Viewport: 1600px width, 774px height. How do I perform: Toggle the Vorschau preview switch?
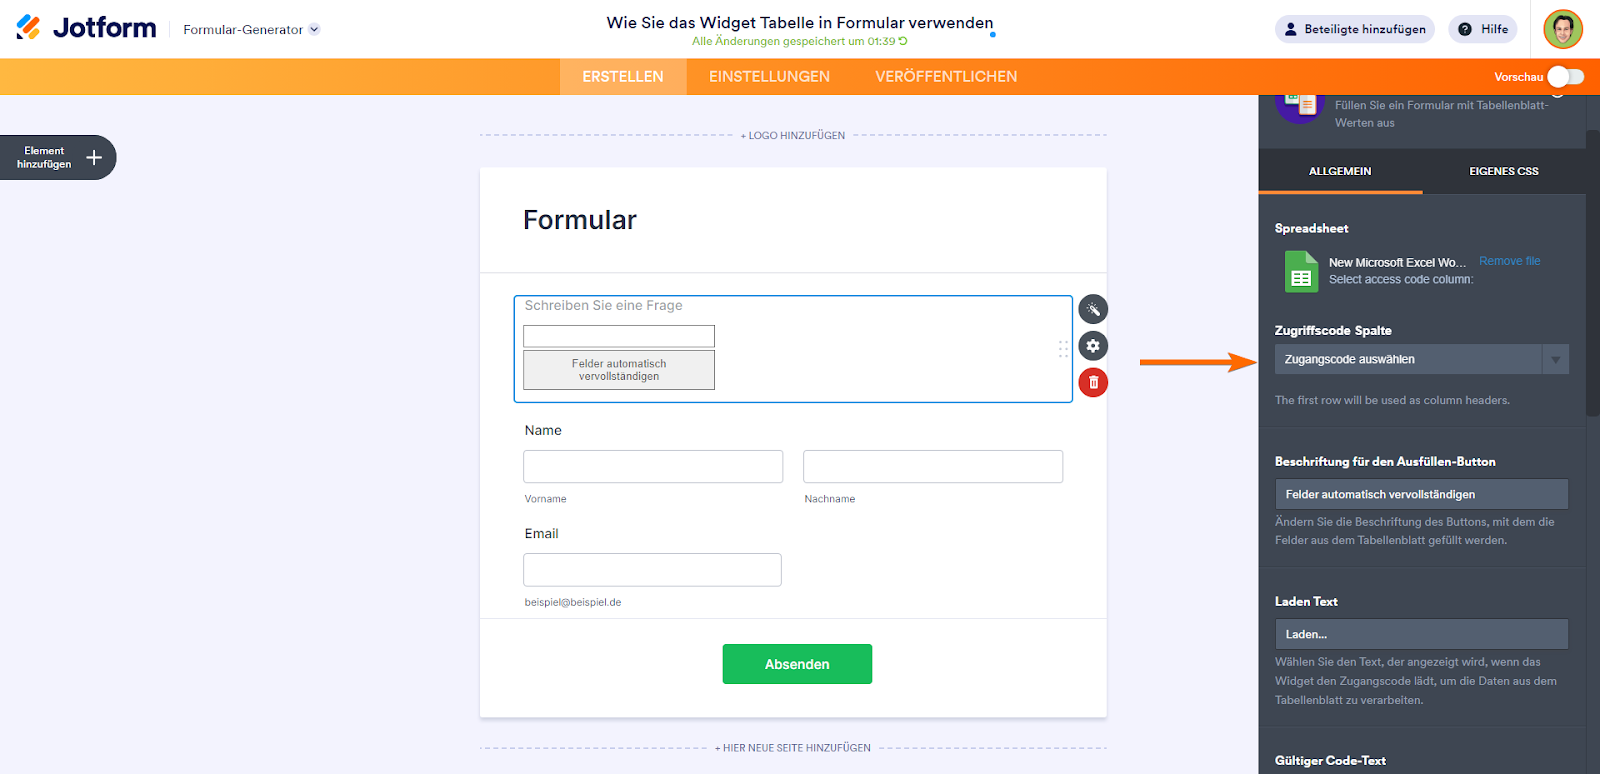(x=1565, y=77)
